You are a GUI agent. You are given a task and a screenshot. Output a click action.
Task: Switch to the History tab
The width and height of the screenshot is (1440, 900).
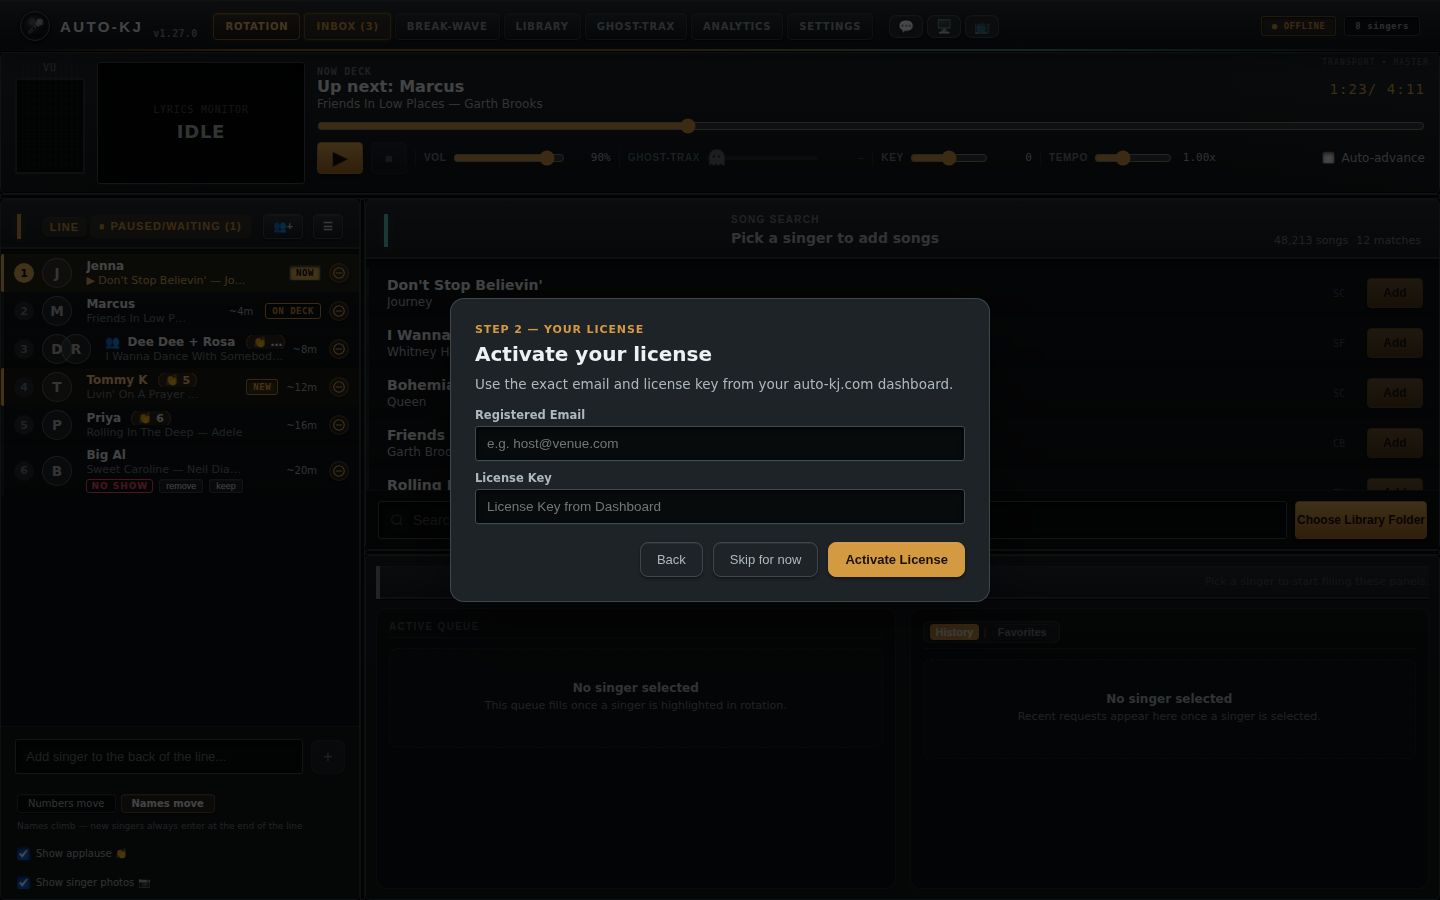pos(954,632)
